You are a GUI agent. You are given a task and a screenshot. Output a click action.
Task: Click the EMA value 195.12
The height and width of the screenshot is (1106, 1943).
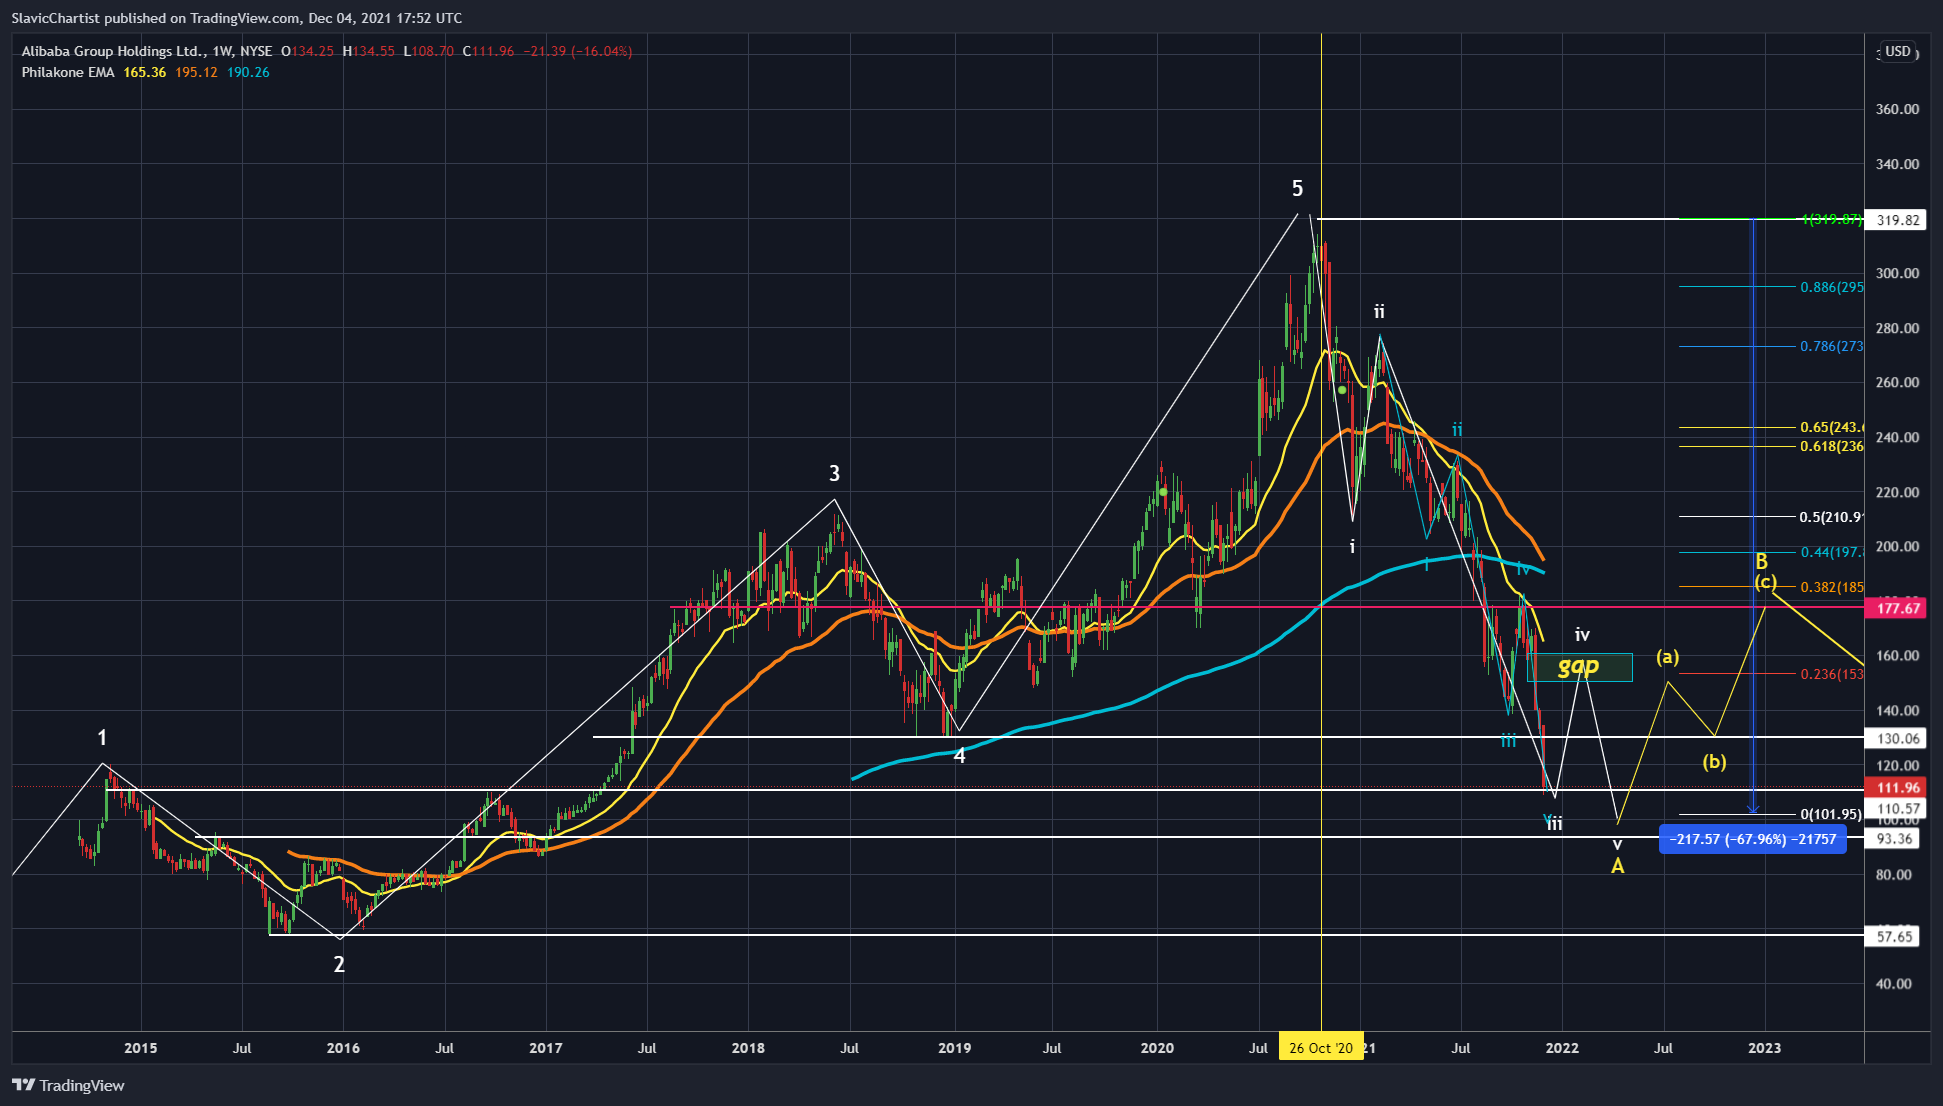coord(196,72)
